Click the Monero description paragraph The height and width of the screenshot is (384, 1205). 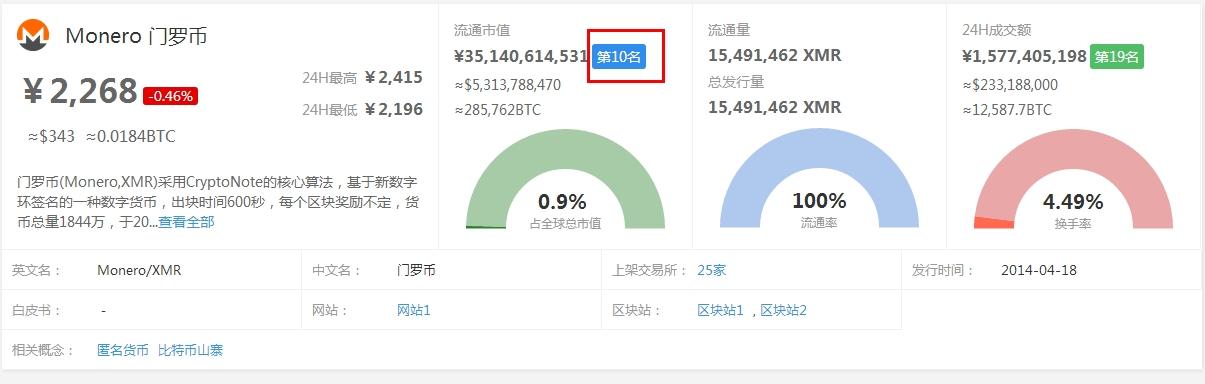tap(217, 202)
